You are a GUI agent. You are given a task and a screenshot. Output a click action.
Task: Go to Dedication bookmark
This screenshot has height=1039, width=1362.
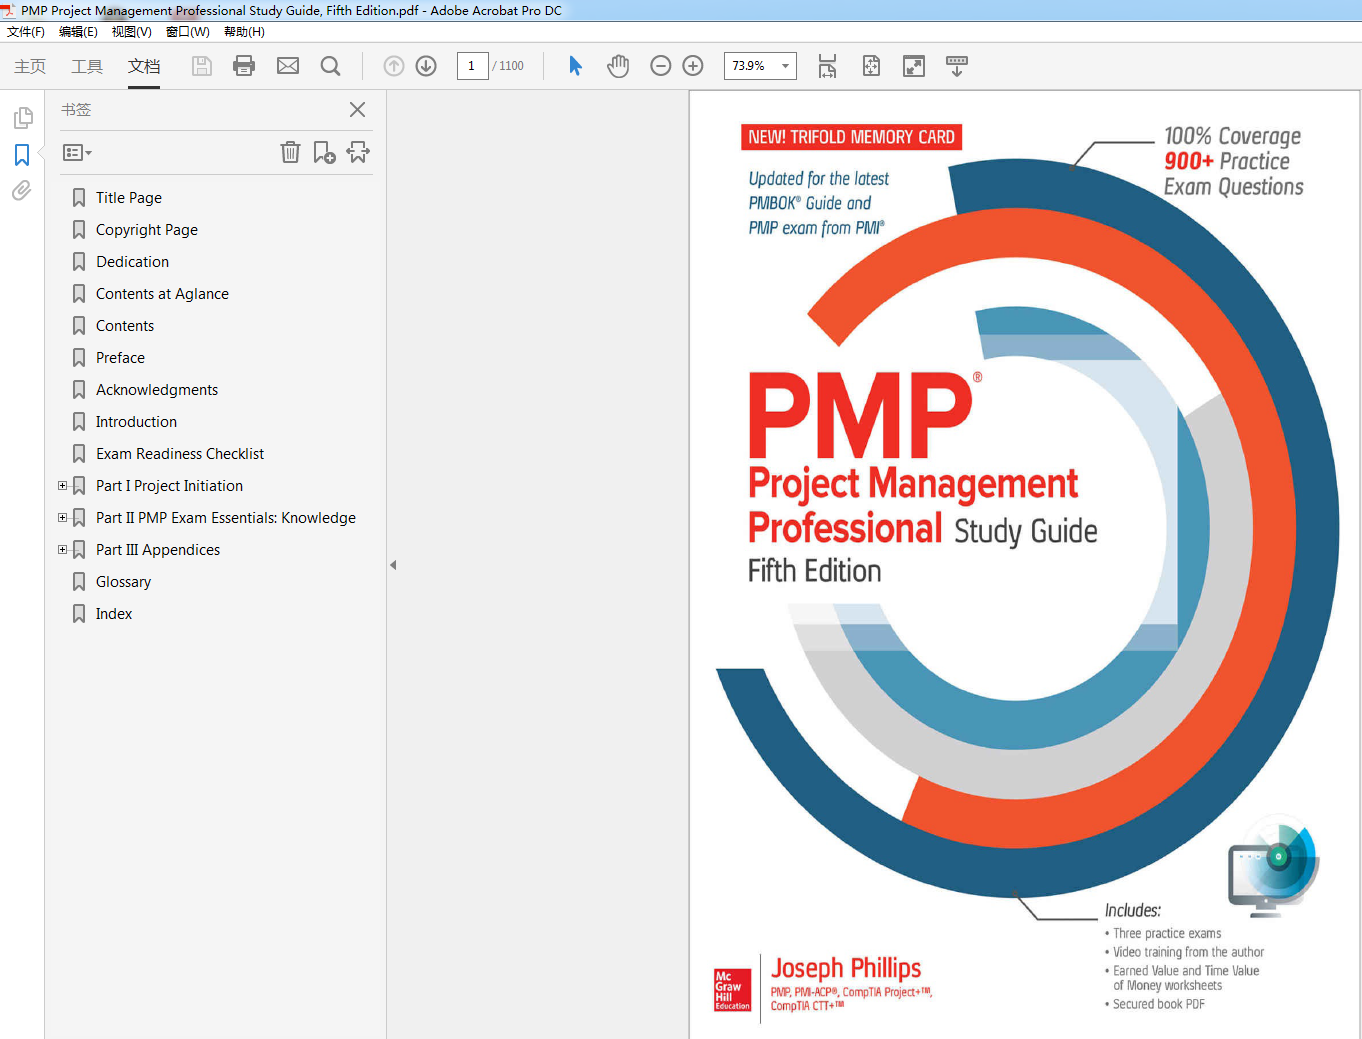point(133,262)
